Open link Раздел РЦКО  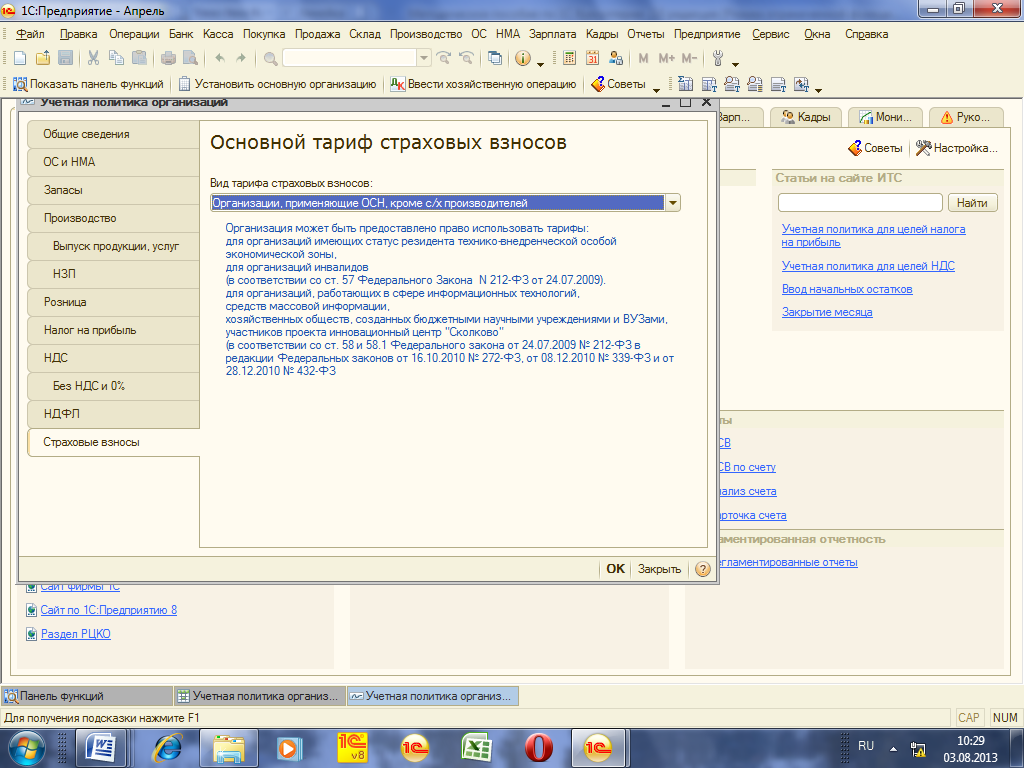pos(76,633)
